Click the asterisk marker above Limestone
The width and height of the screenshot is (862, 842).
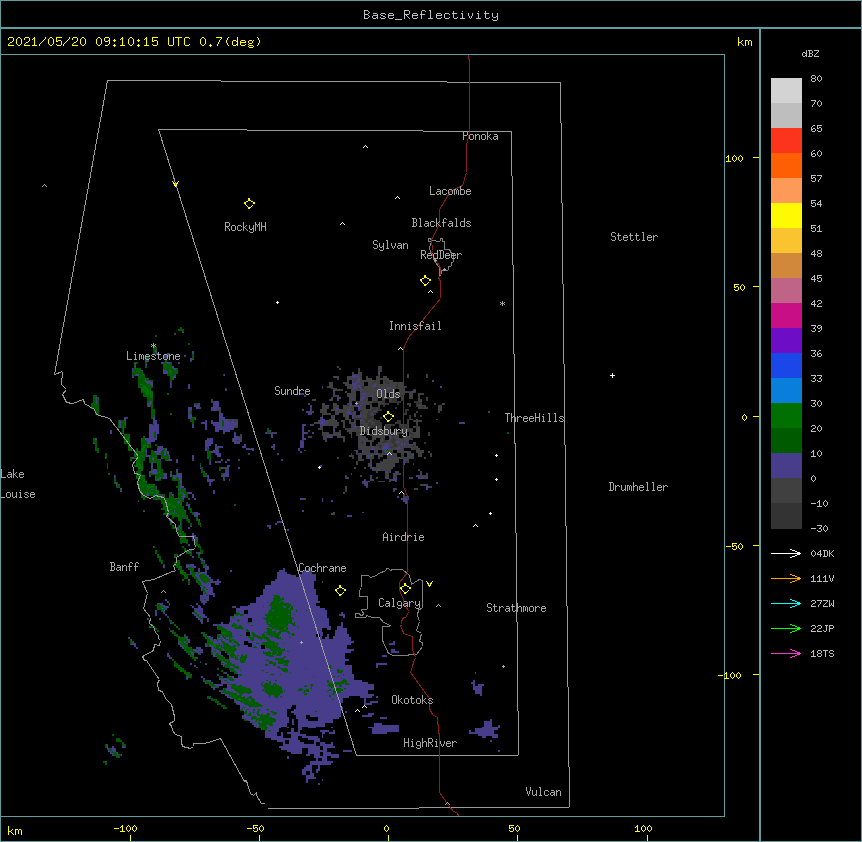[153, 346]
